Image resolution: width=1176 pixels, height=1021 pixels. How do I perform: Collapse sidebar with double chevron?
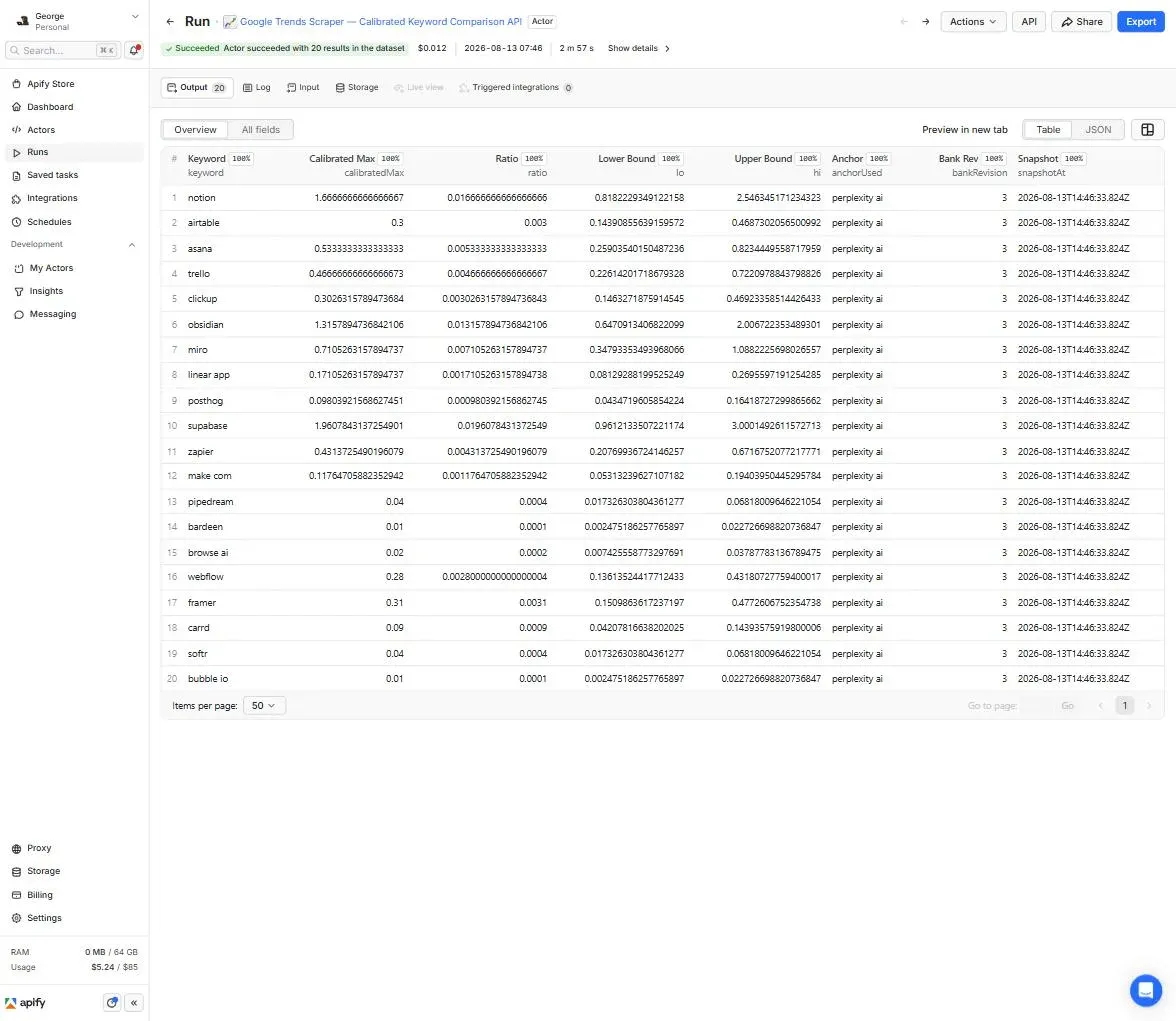coord(134,1003)
